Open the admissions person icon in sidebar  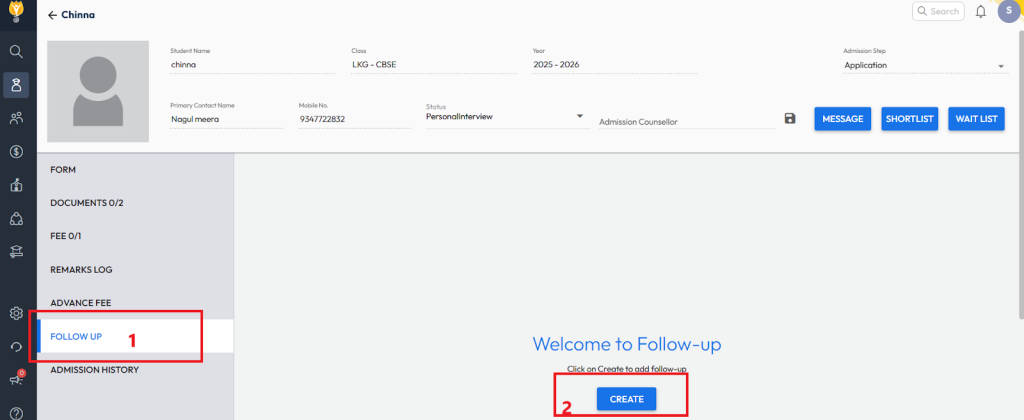(x=16, y=85)
